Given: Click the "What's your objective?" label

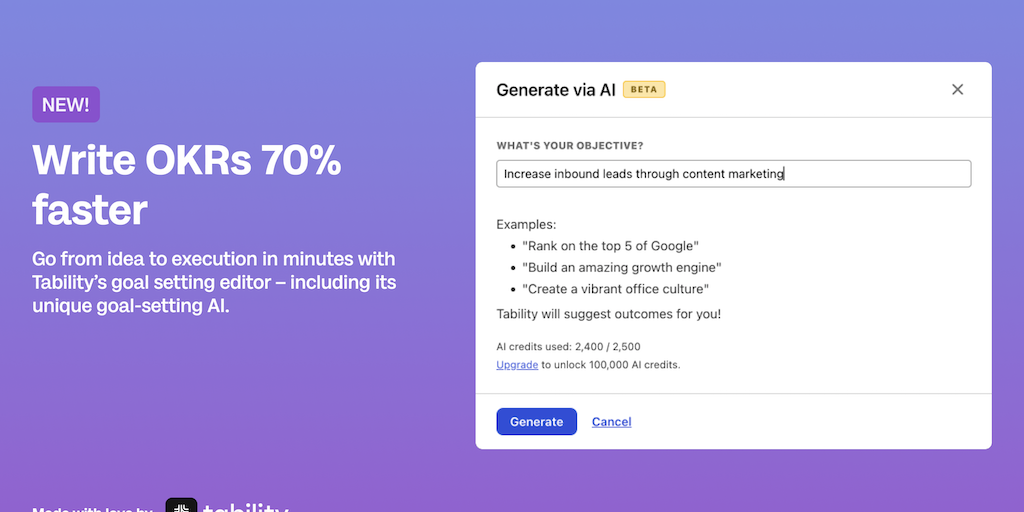Looking at the screenshot, I should [x=570, y=146].
